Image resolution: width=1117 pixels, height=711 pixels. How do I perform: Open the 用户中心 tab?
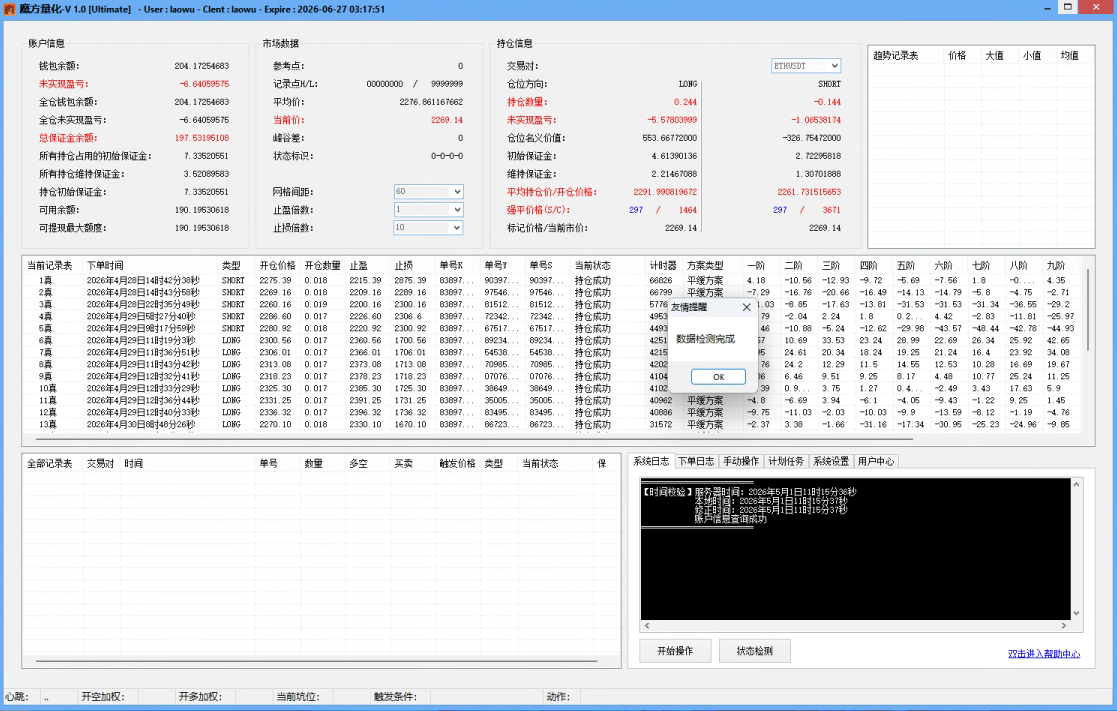click(876, 461)
